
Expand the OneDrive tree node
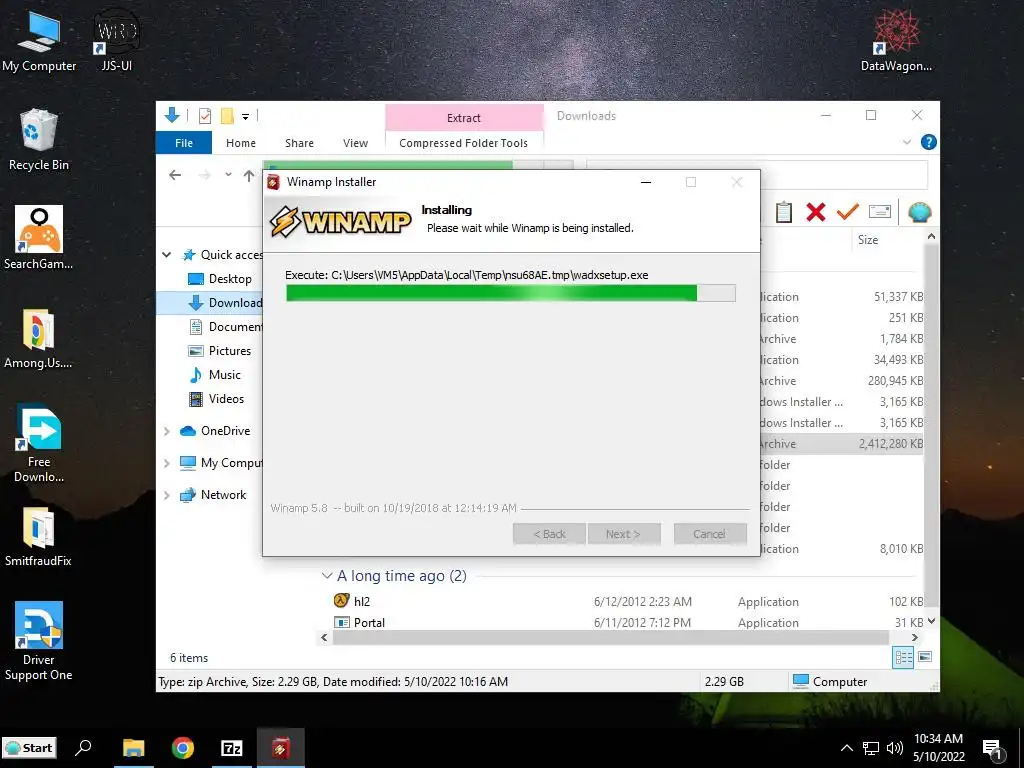[x=167, y=431]
